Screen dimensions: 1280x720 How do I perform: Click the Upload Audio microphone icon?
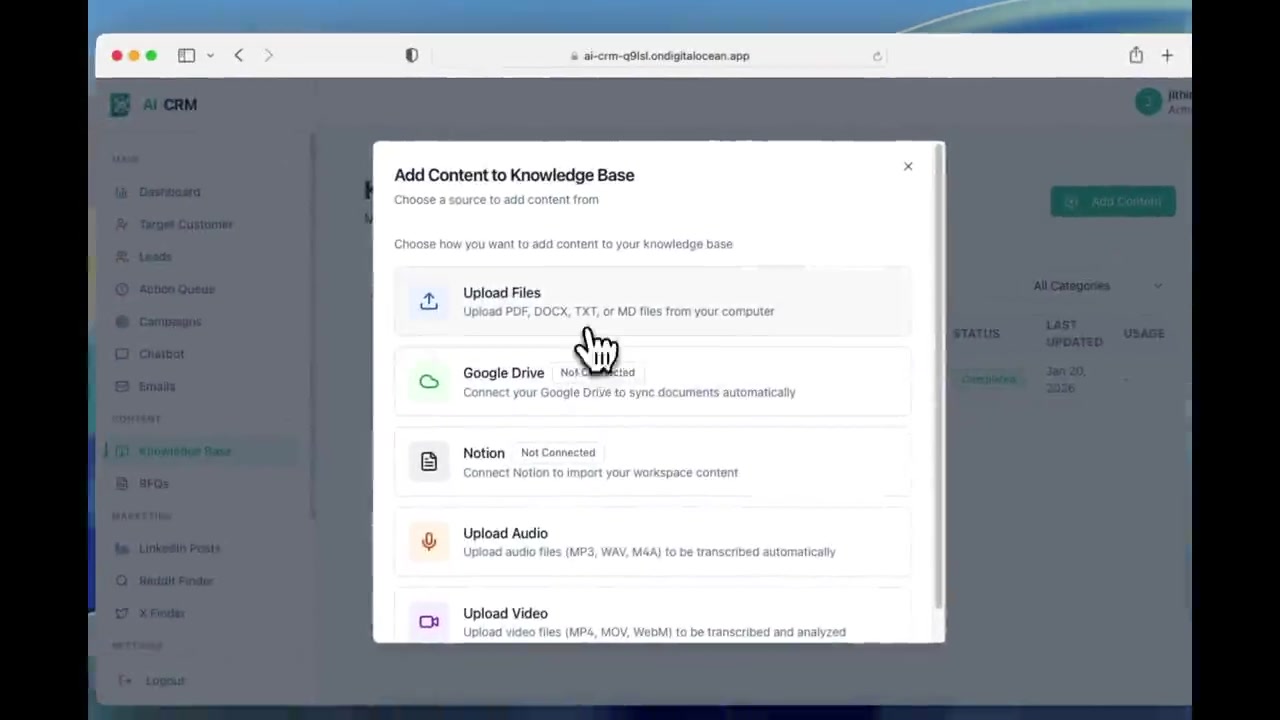(x=429, y=542)
